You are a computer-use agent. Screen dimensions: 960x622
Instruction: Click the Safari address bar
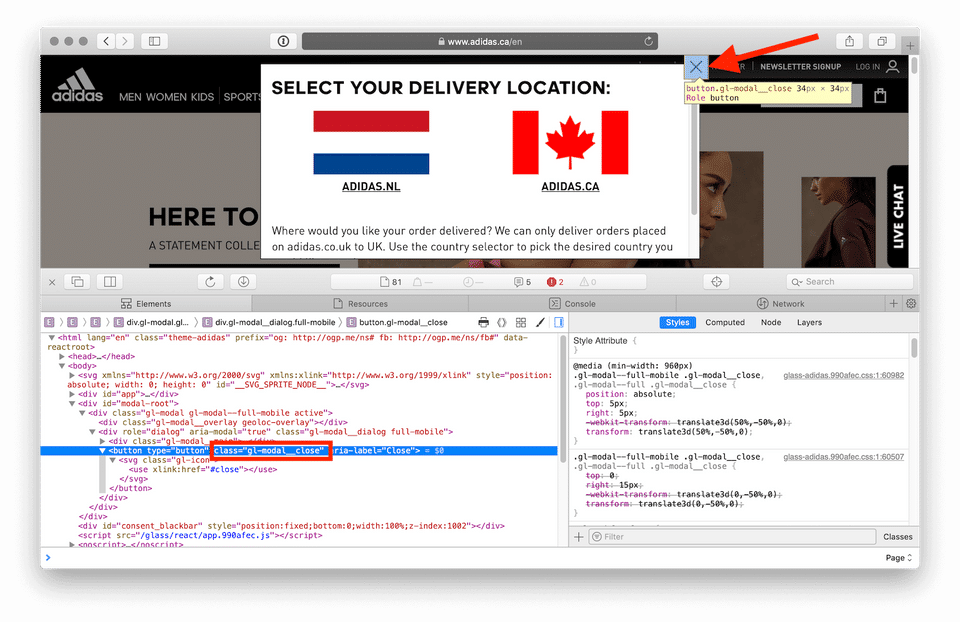pyautogui.click(x=480, y=42)
